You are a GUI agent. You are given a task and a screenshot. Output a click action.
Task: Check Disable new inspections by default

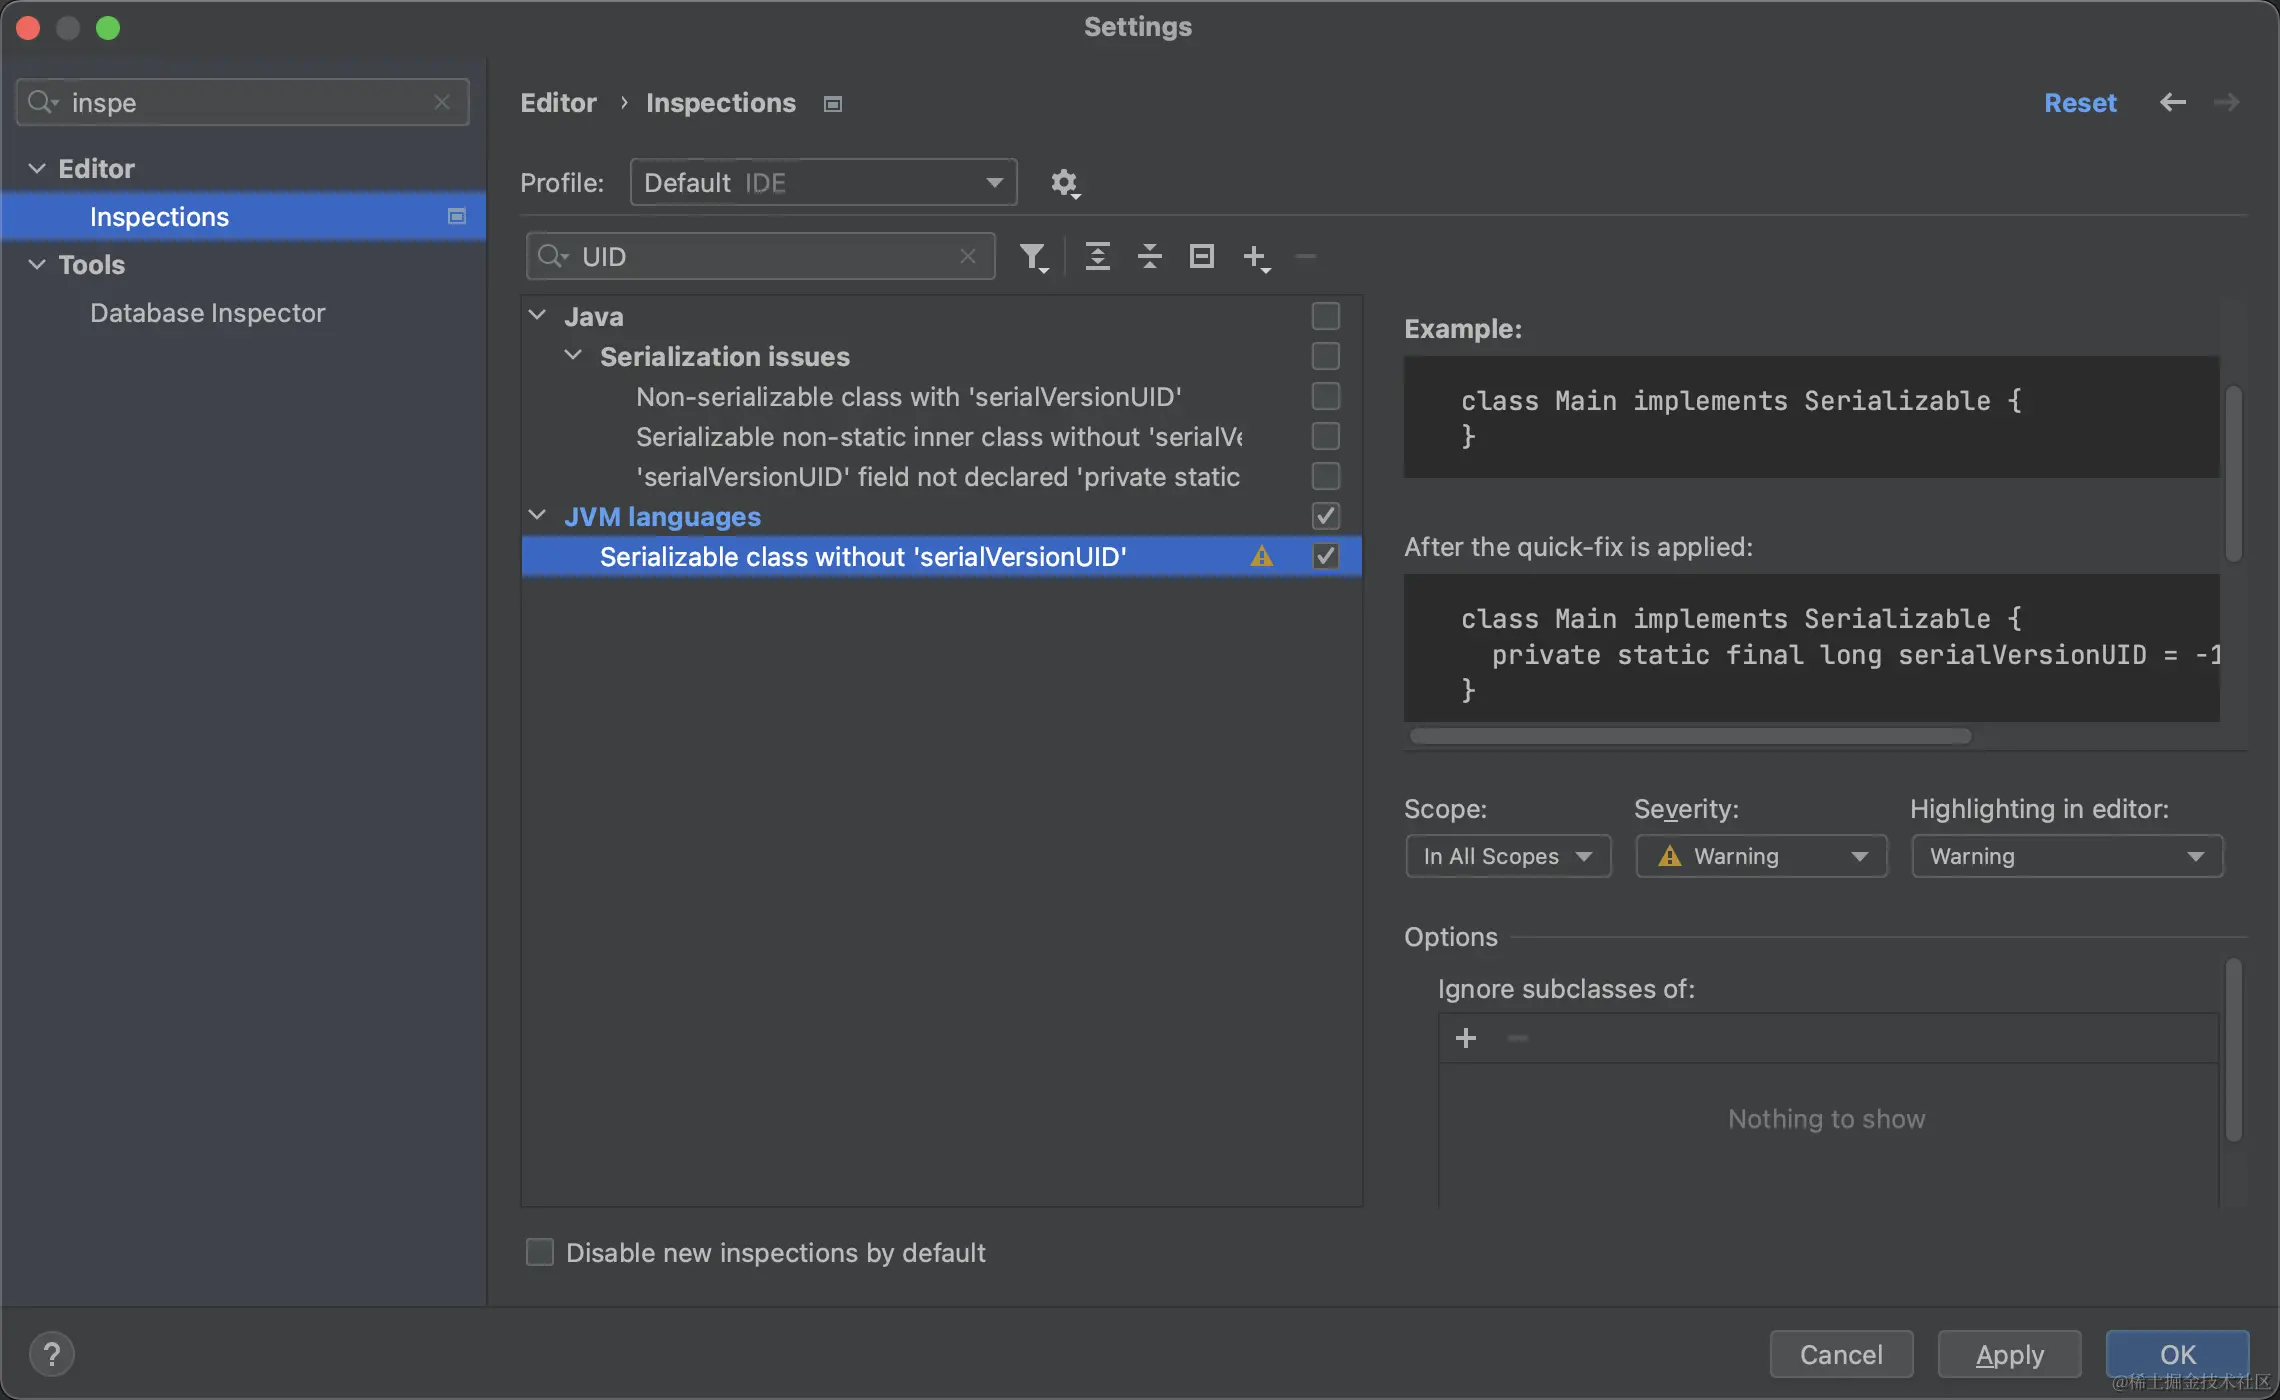click(x=540, y=1252)
